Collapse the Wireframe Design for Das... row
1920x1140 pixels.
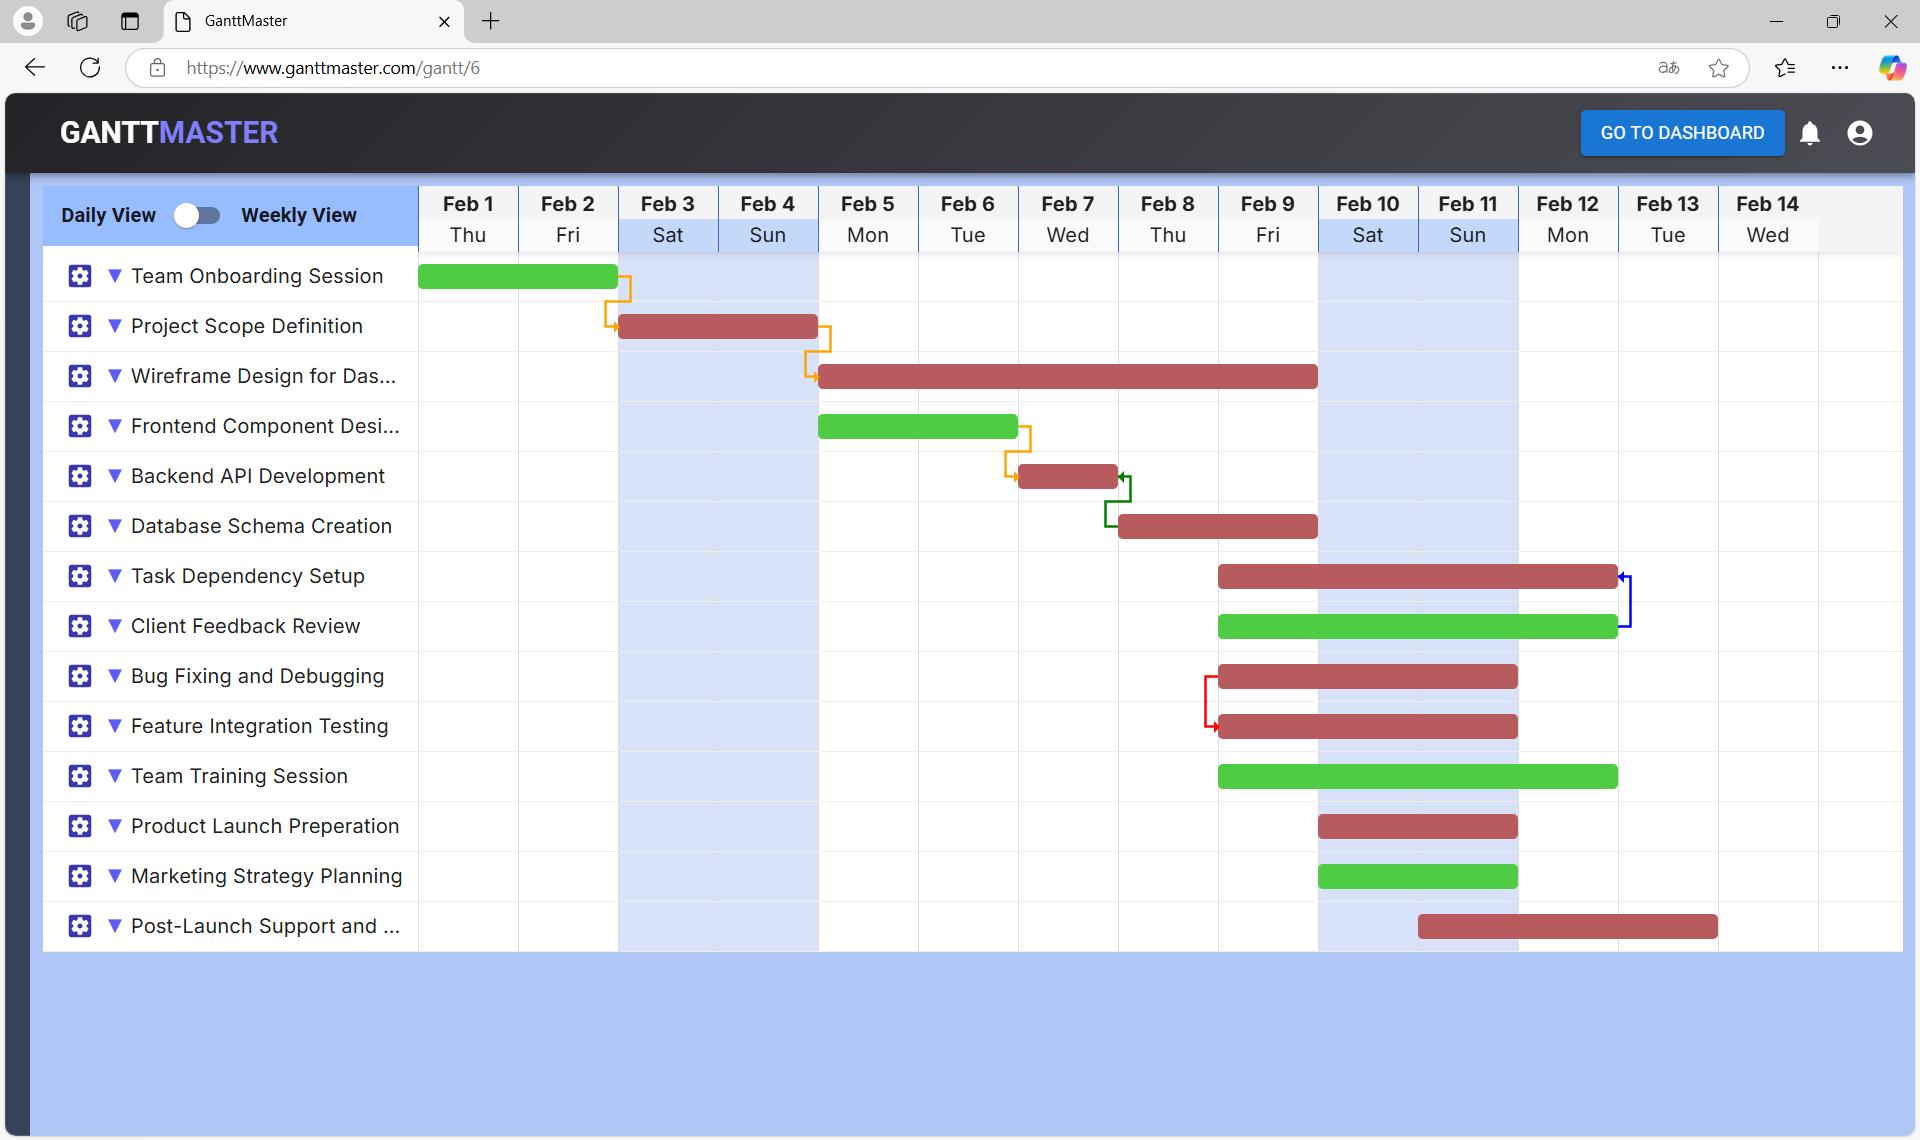[113, 376]
